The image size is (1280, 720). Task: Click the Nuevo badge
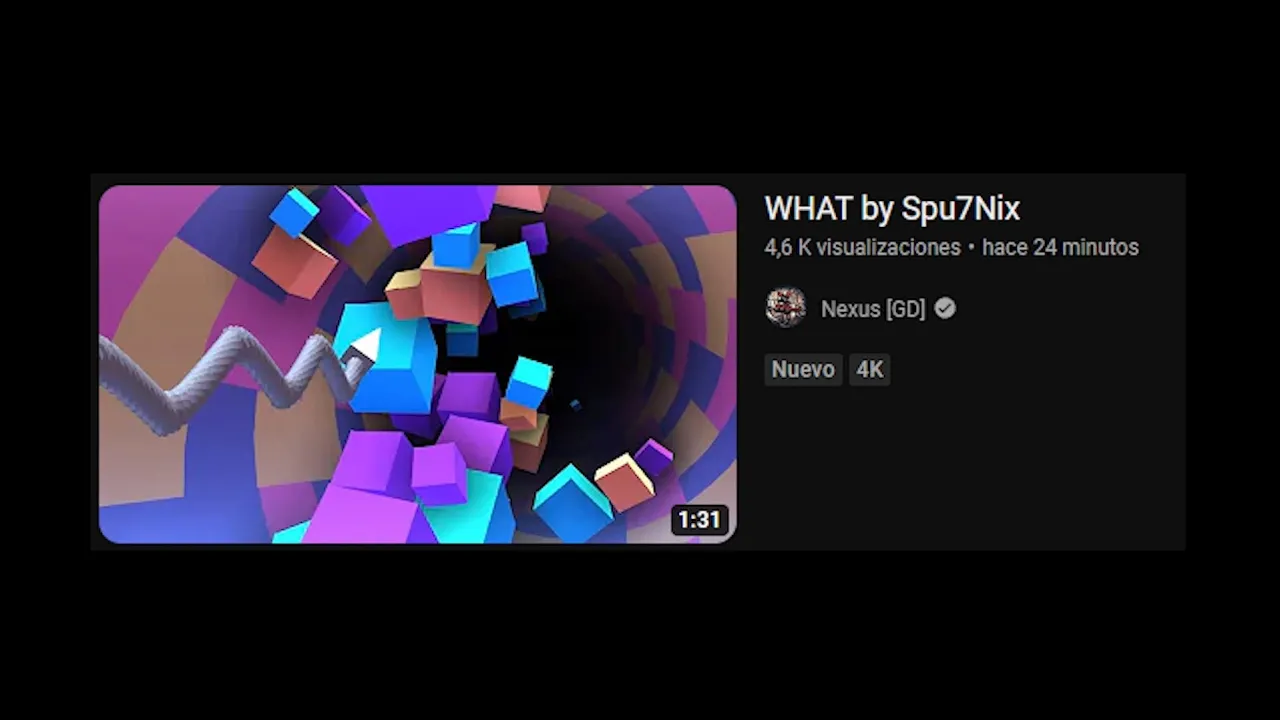click(x=803, y=370)
